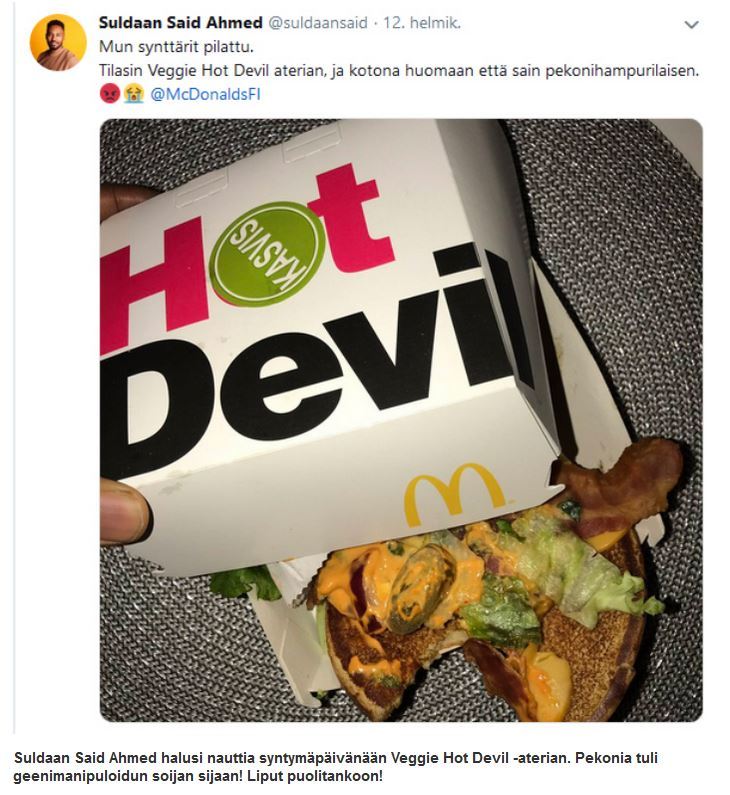The height and width of the screenshot is (795, 730).
Task: Click Suldaan Said Ahmed's profile avatar
Action: [x=57, y=42]
